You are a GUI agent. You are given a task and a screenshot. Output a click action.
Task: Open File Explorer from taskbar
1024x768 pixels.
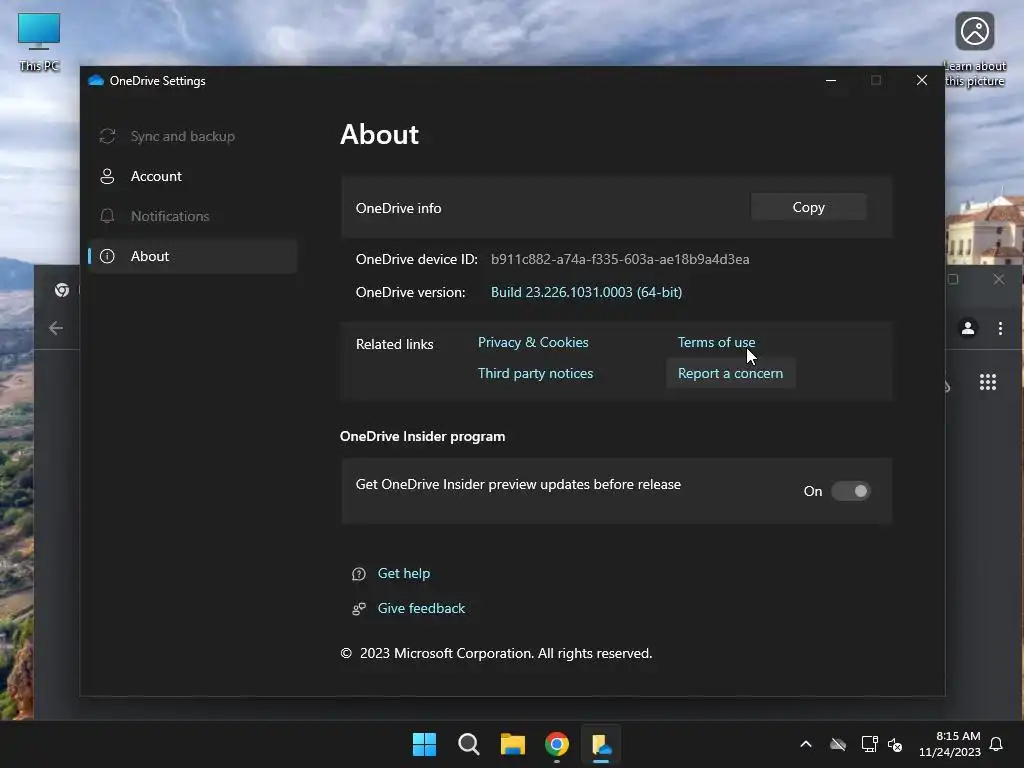[513, 744]
